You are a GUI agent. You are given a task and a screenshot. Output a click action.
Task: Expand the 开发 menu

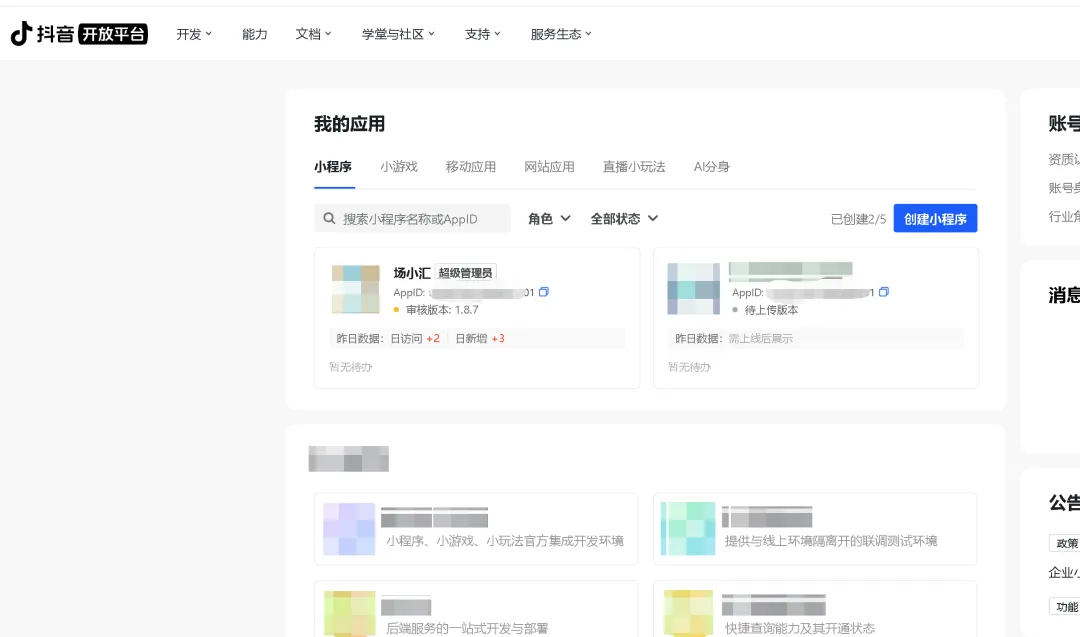(x=194, y=34)
